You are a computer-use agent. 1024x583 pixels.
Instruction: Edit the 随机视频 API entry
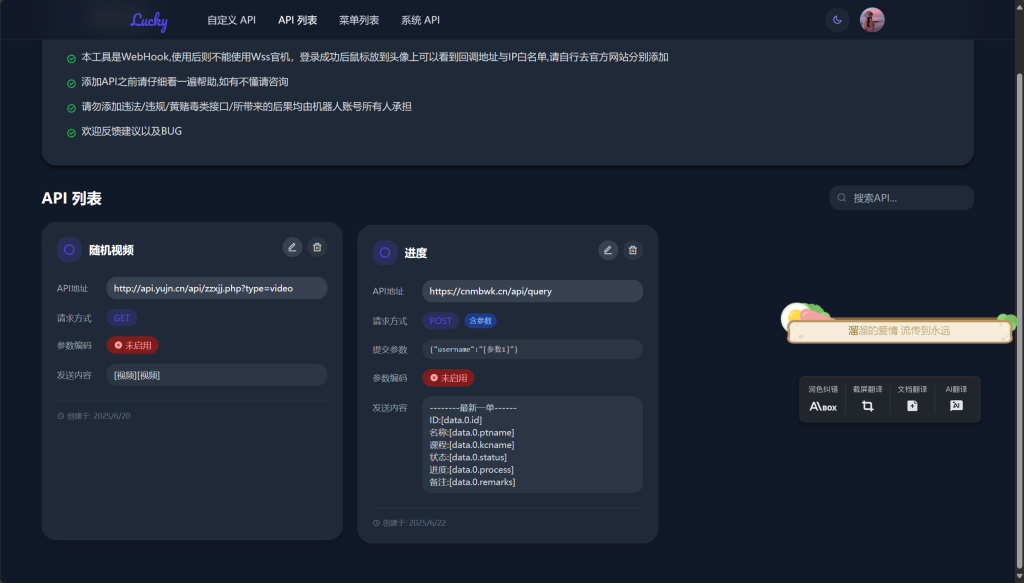(292, 247)
